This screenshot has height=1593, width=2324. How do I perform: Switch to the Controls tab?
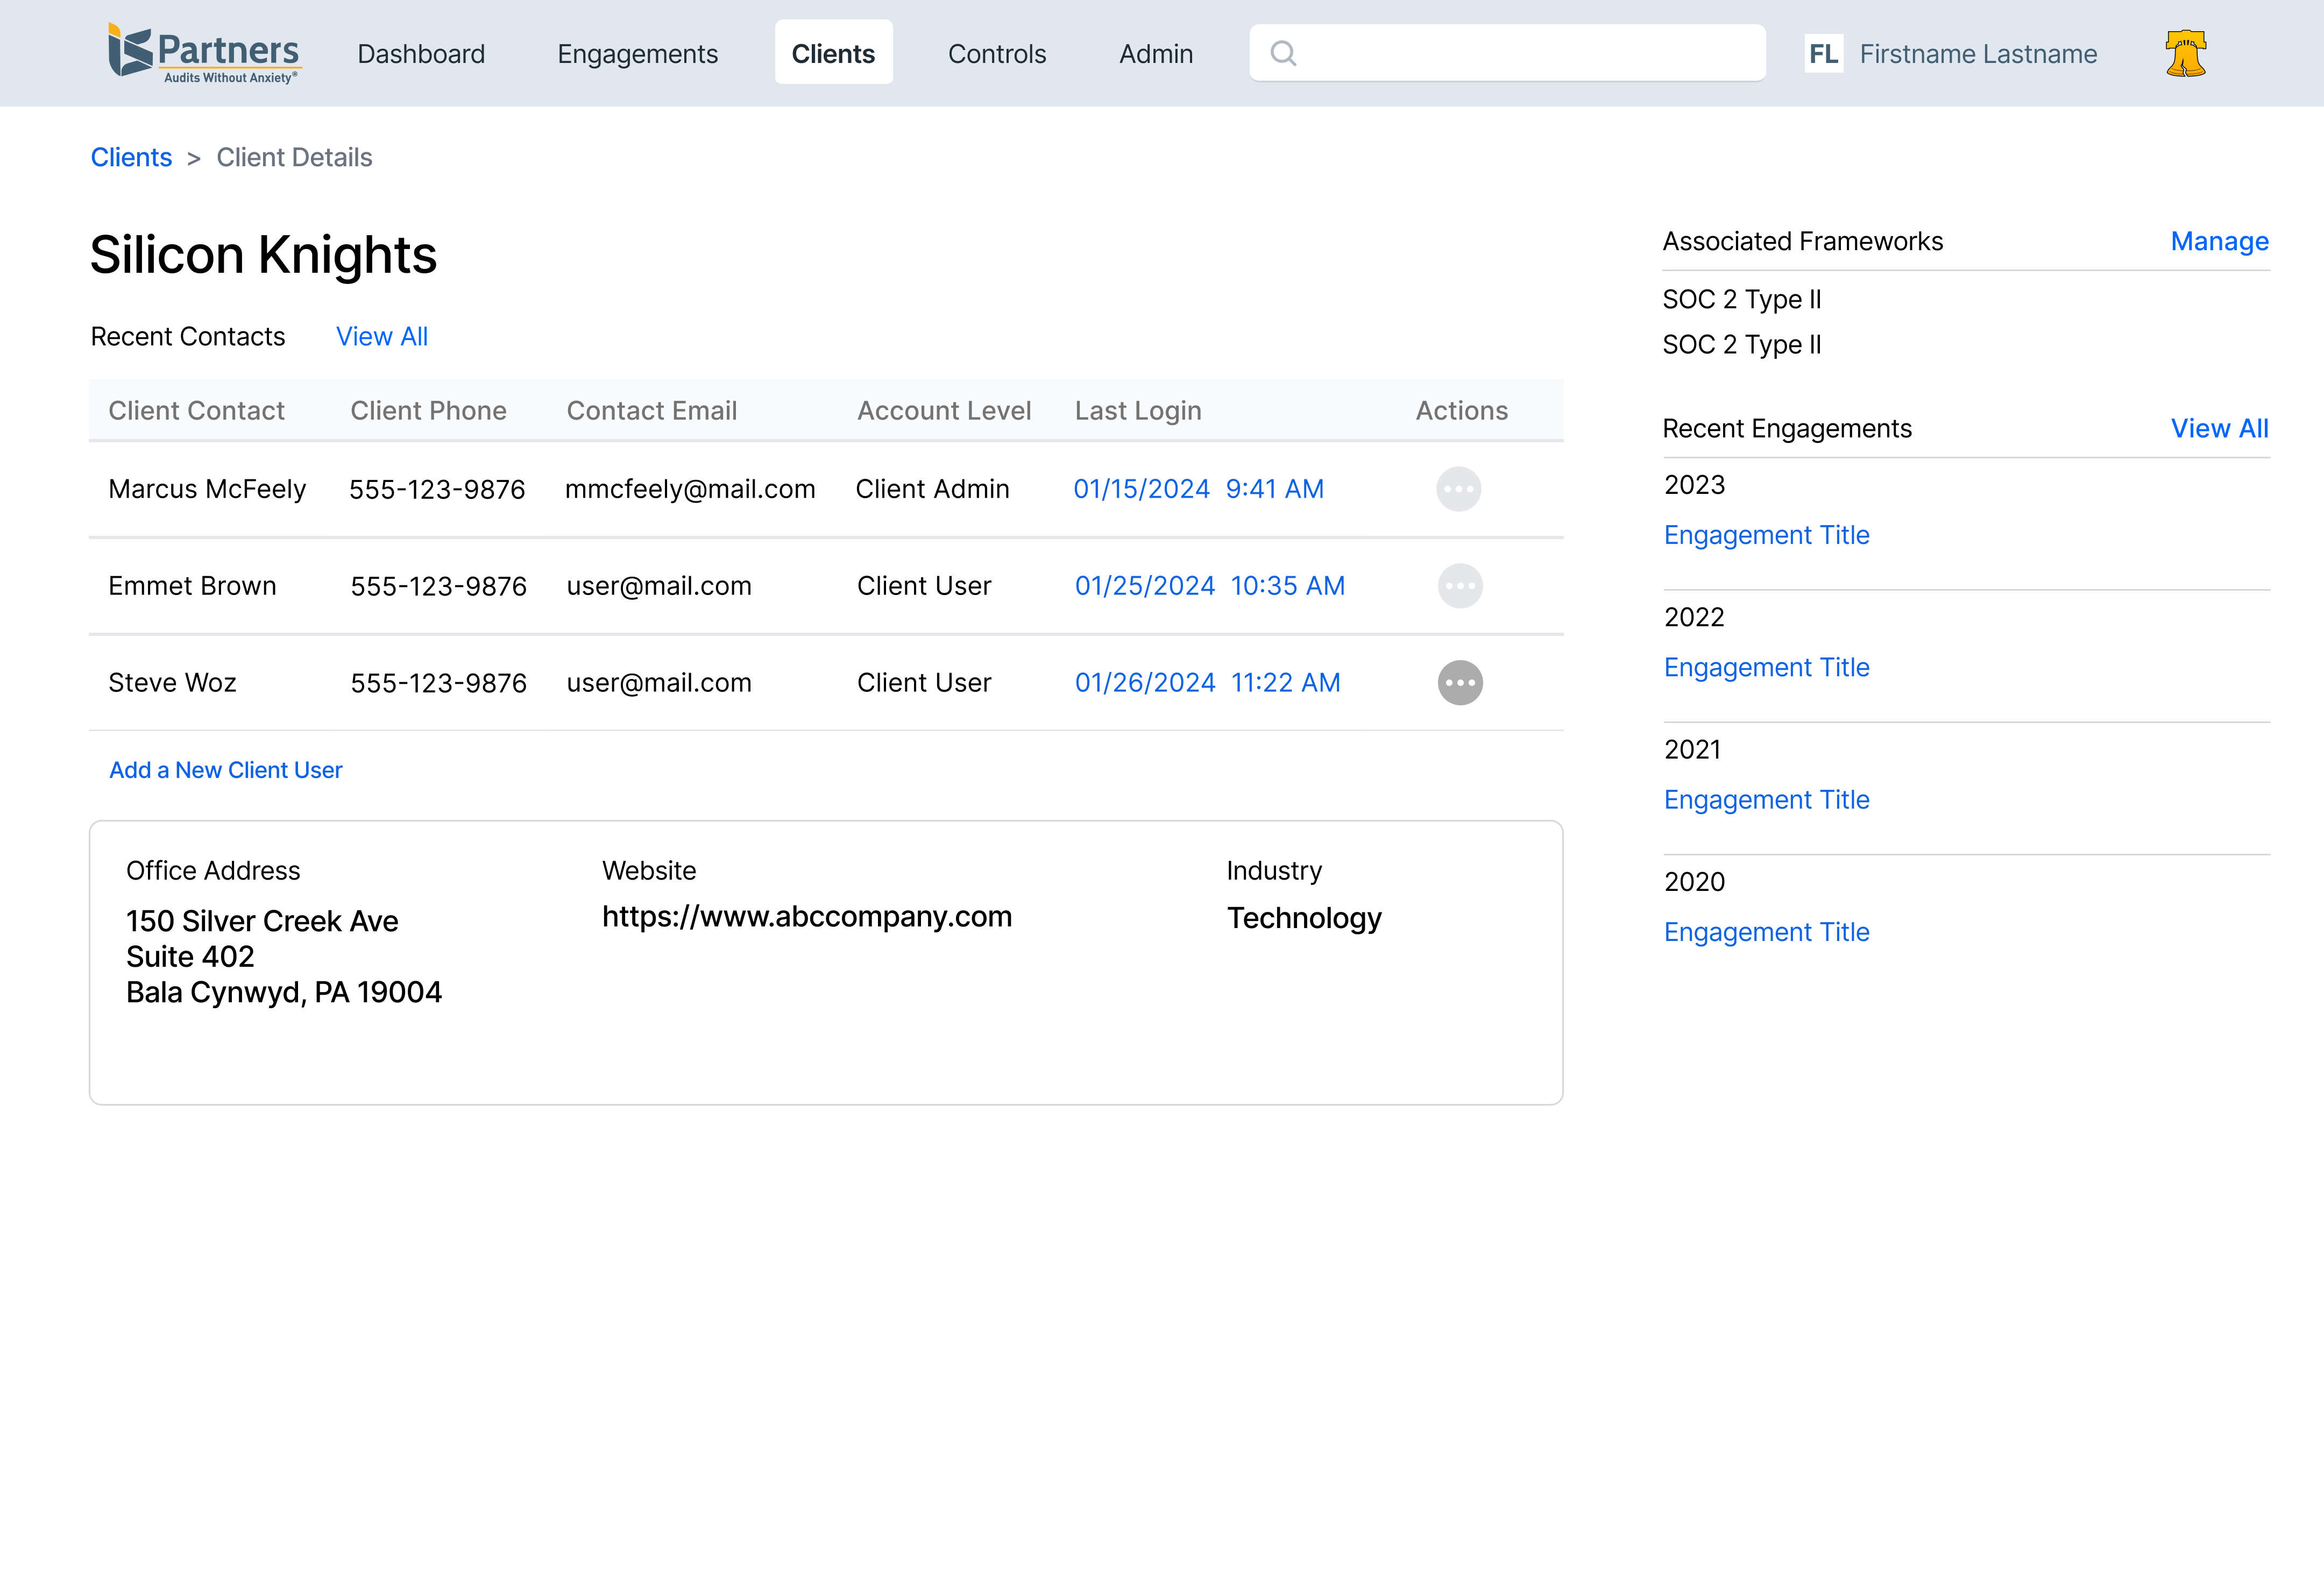(x=997, y=54)
